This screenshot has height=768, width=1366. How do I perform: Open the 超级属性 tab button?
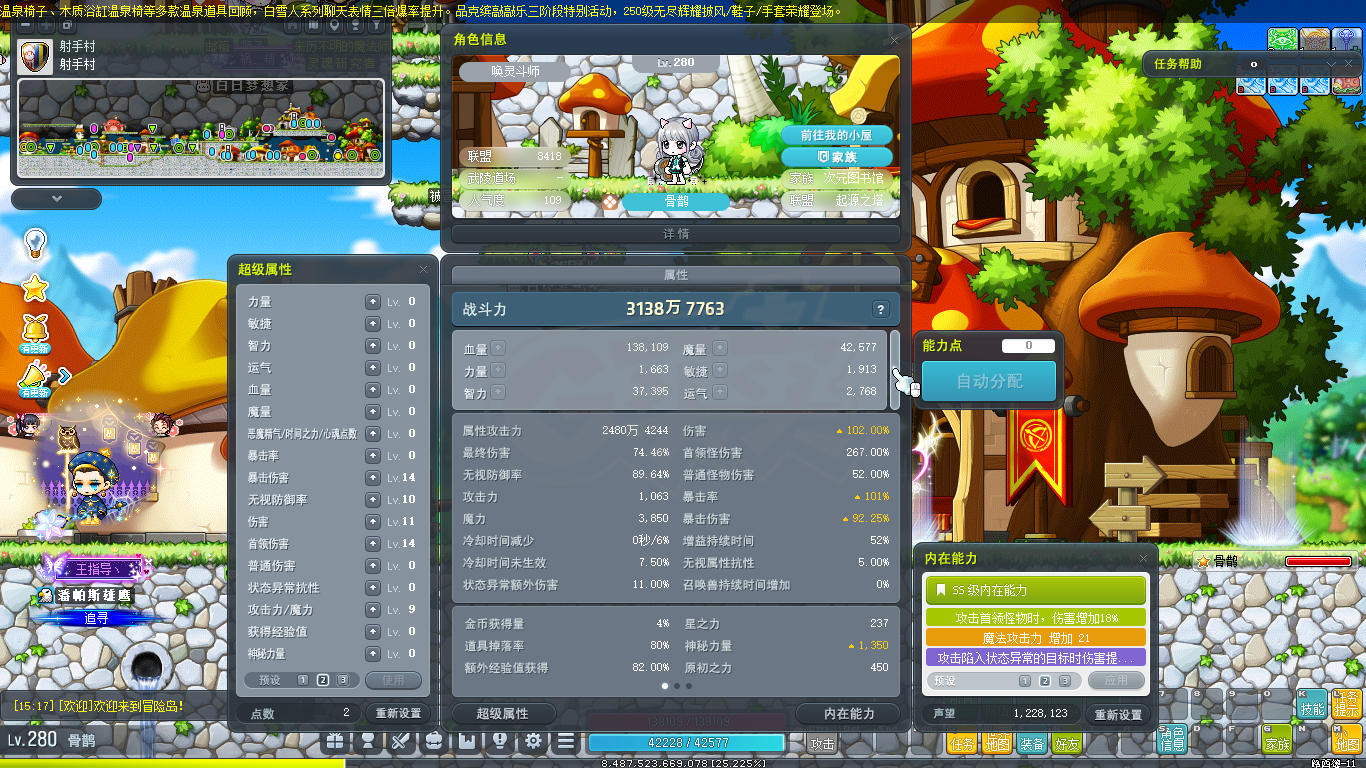pos(503,713)
